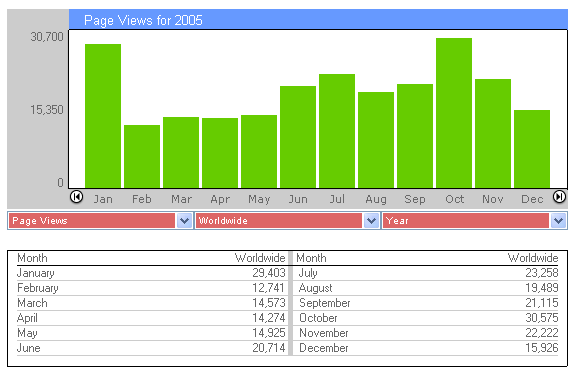Click the March bar in the chart
This screenshot has height=375, width=576.
tap(181, 152)
